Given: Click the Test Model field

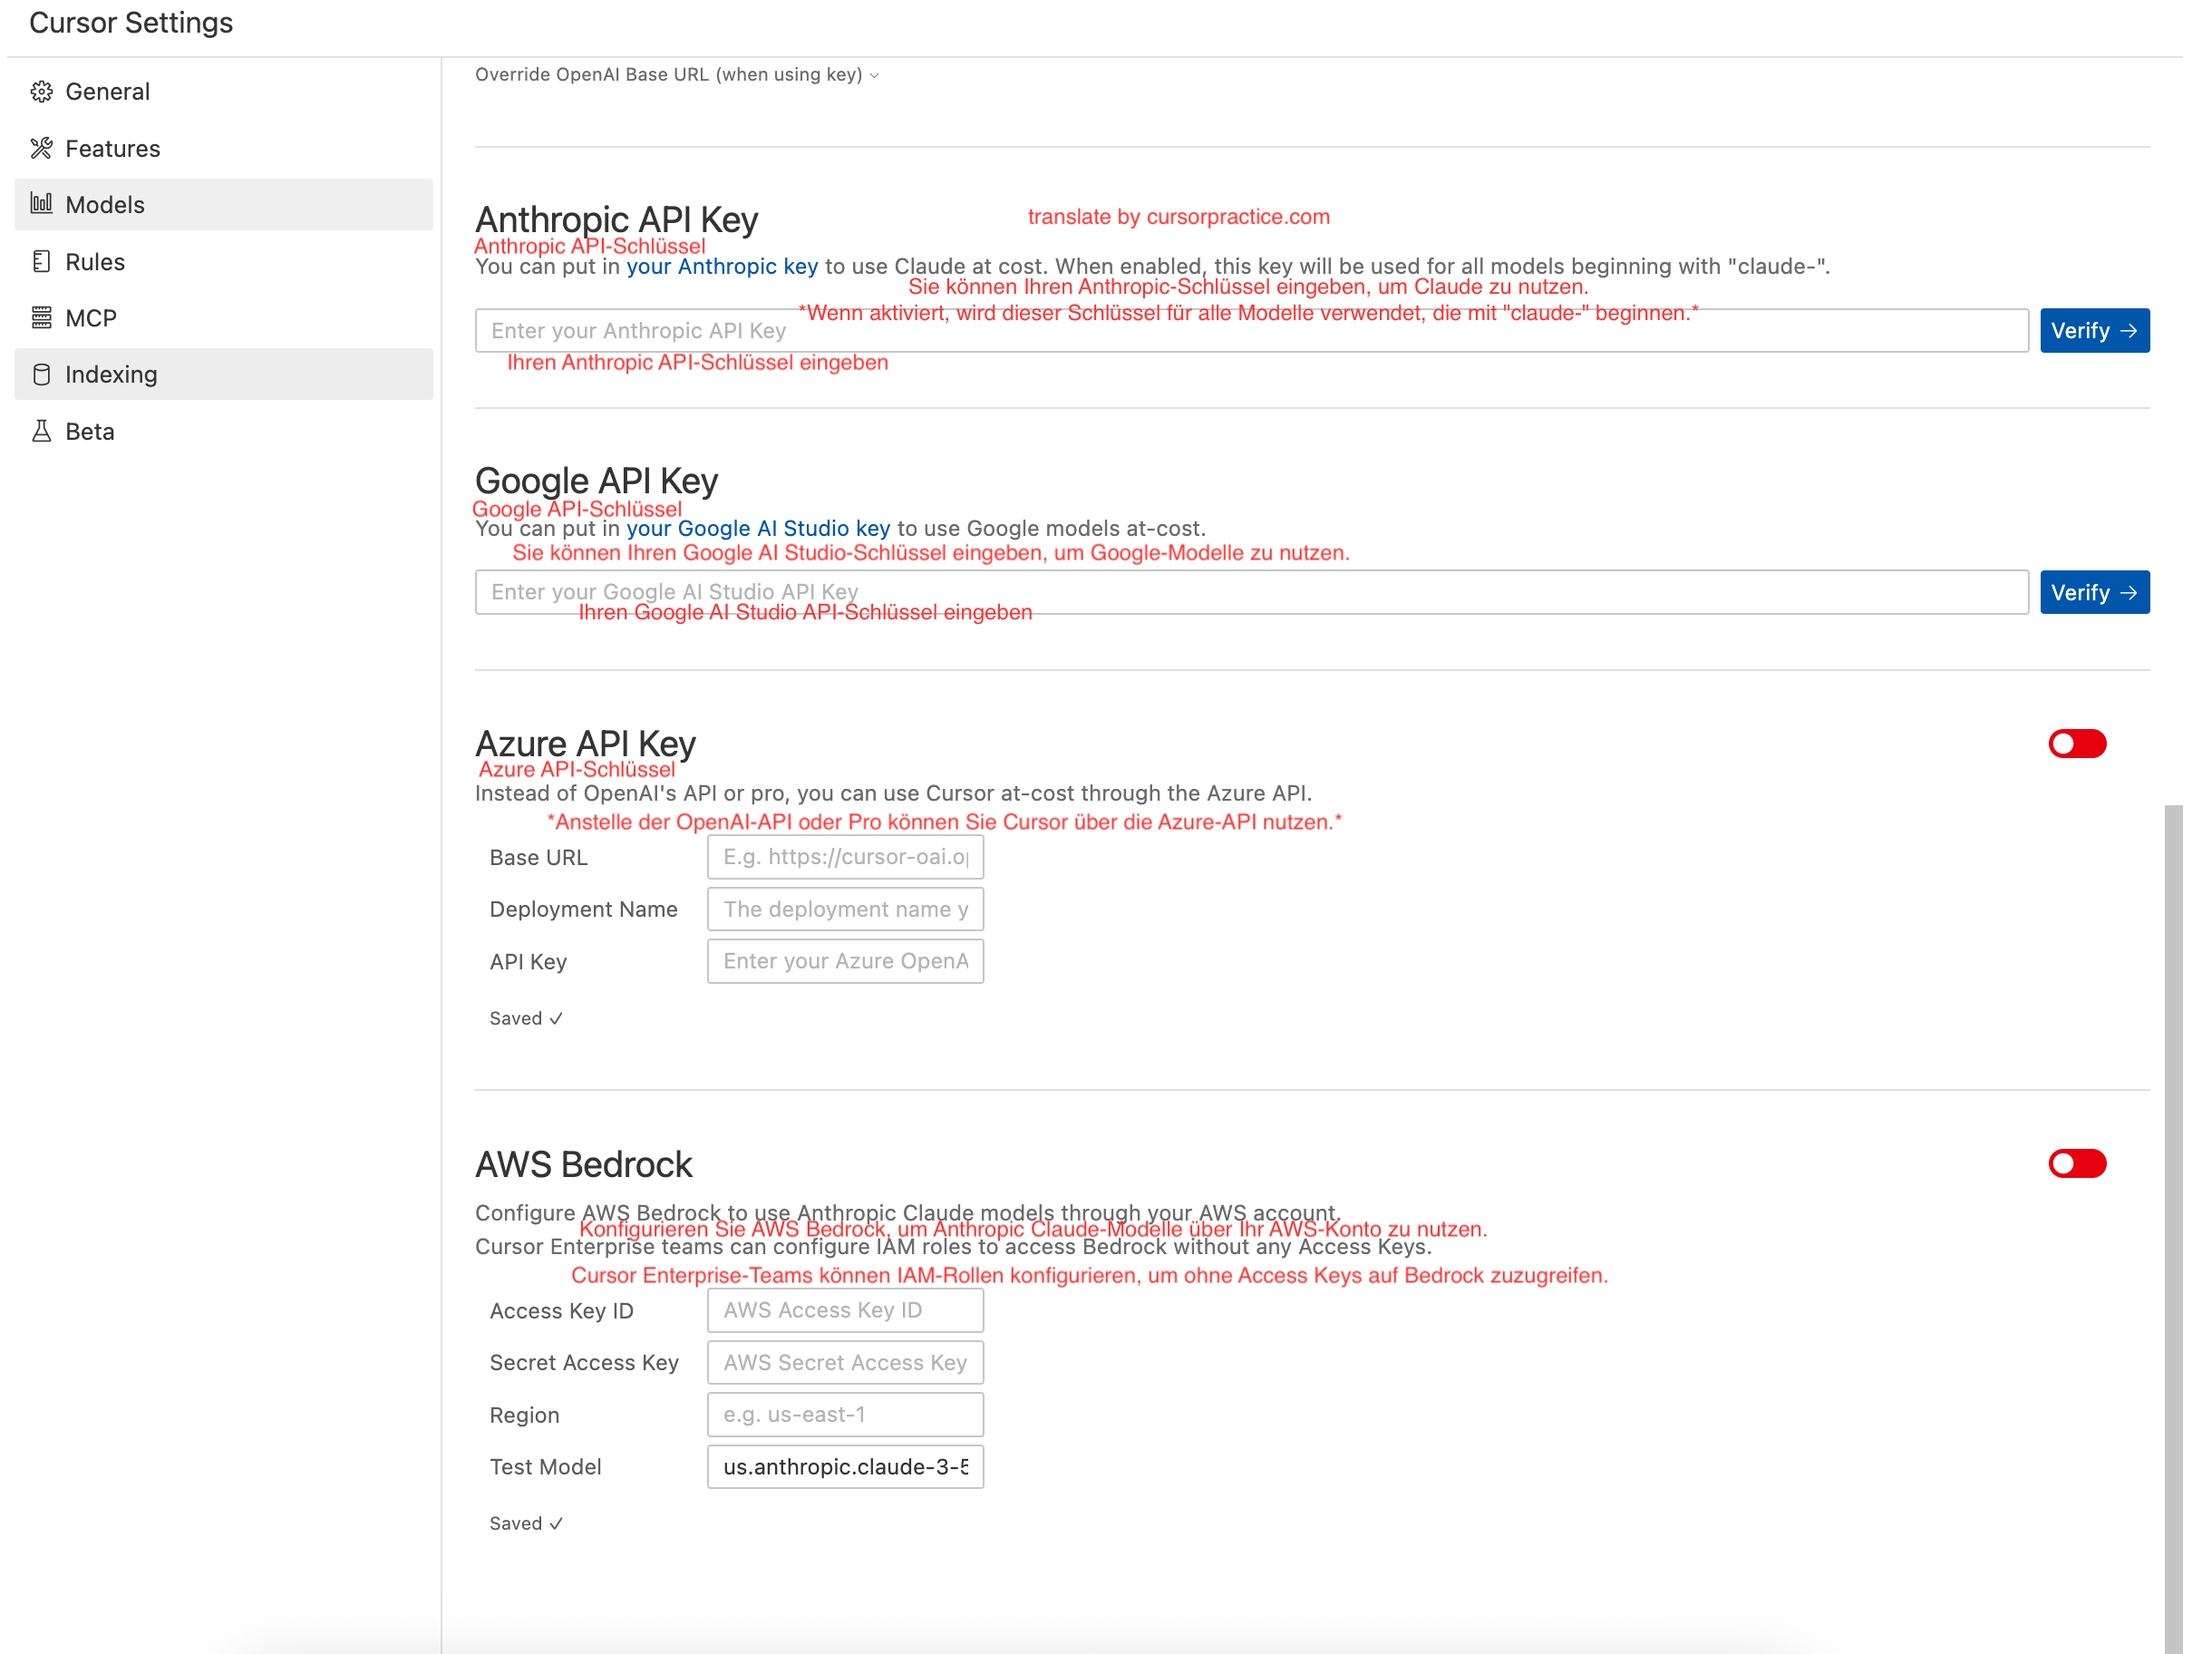Looking at the screenshot, I should point(845,1466).
